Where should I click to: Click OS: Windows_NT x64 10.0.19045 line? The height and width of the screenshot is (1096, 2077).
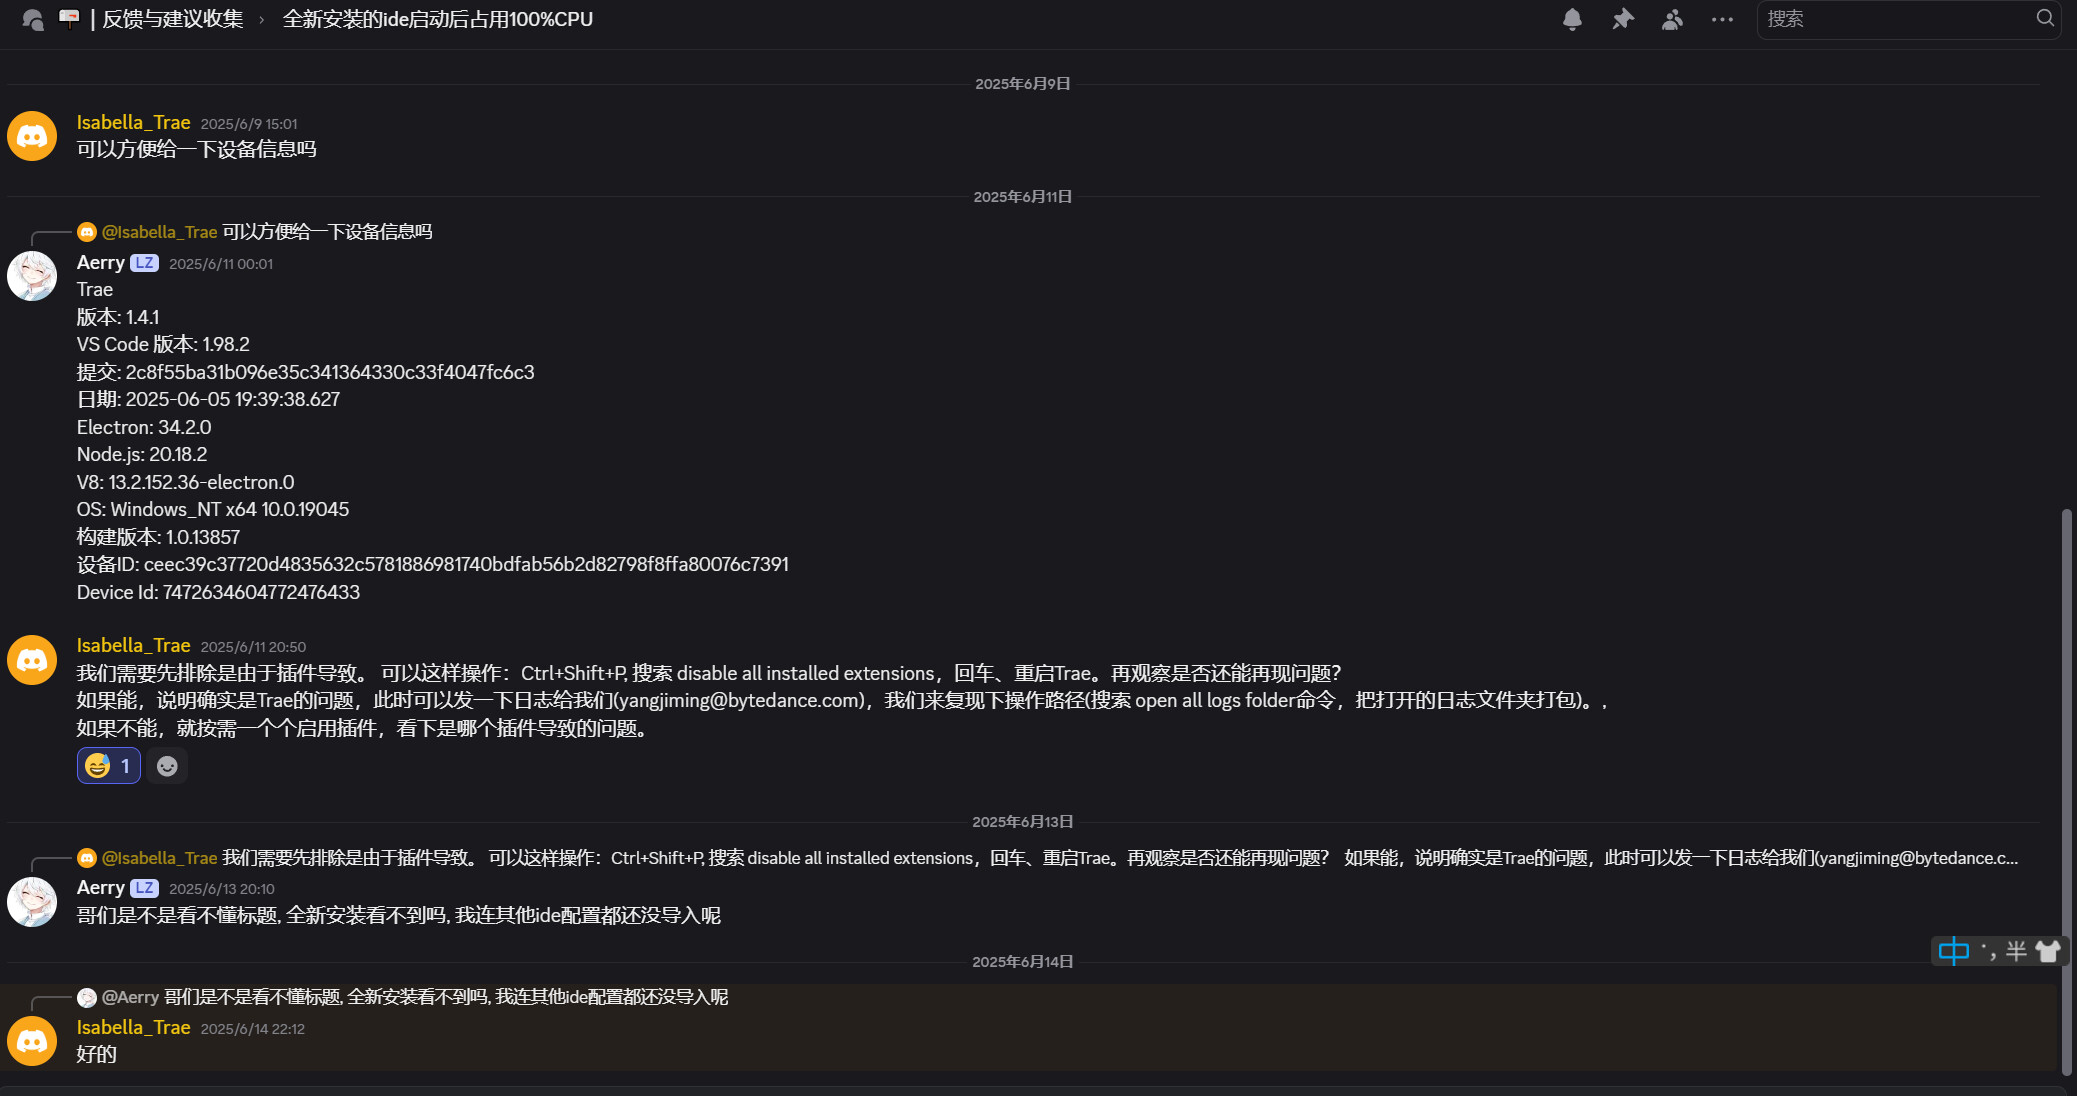pyautogui.click(x=213, y=509)
